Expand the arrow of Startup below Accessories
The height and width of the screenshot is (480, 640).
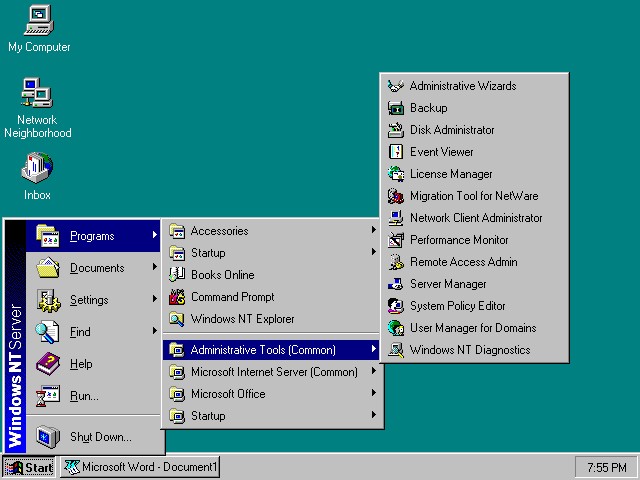(373, 252)
